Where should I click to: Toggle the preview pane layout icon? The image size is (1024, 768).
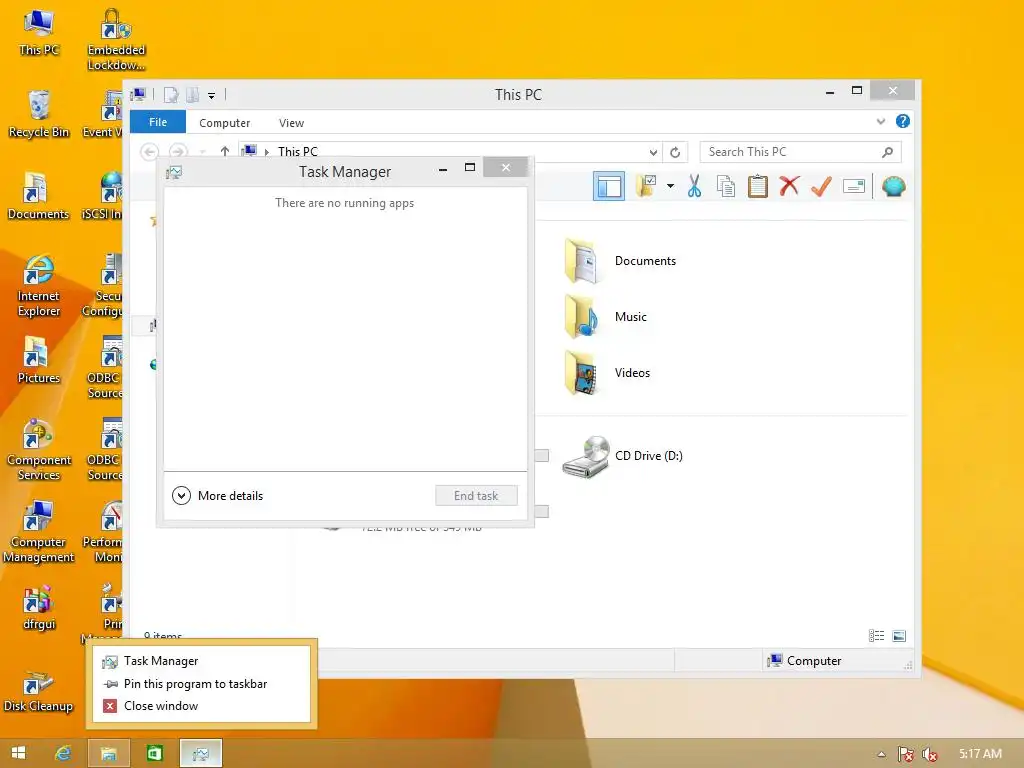tap(609, 187)
